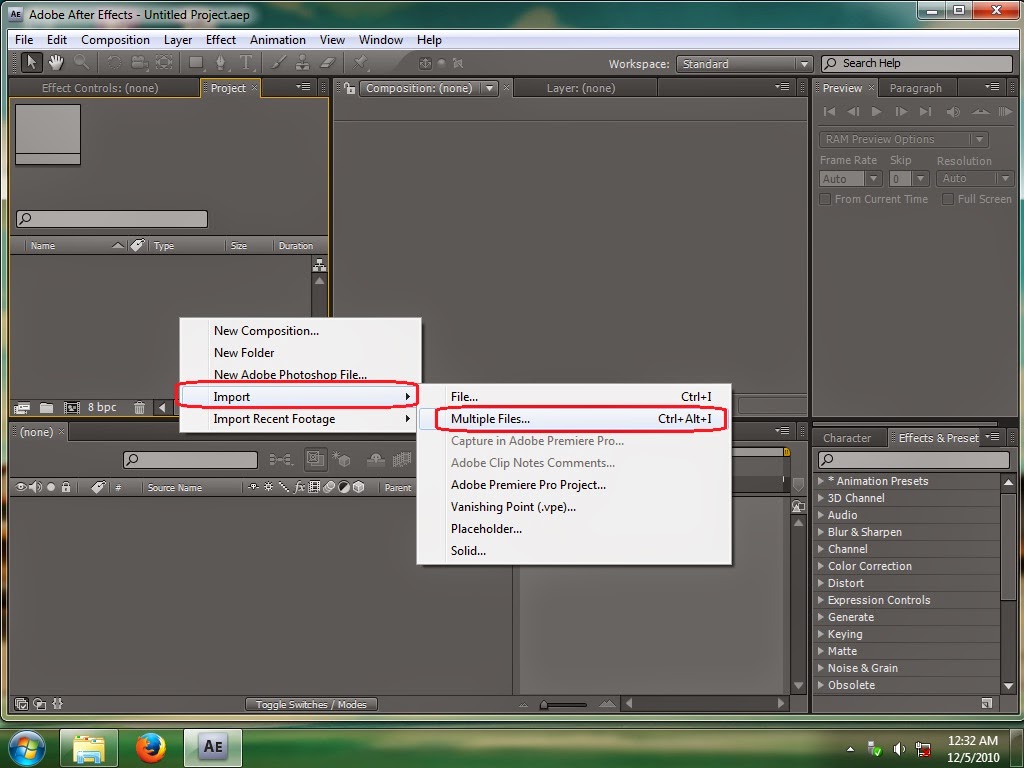Select New Composition... in context menu
1024x768 pixels.
[300, 330]
